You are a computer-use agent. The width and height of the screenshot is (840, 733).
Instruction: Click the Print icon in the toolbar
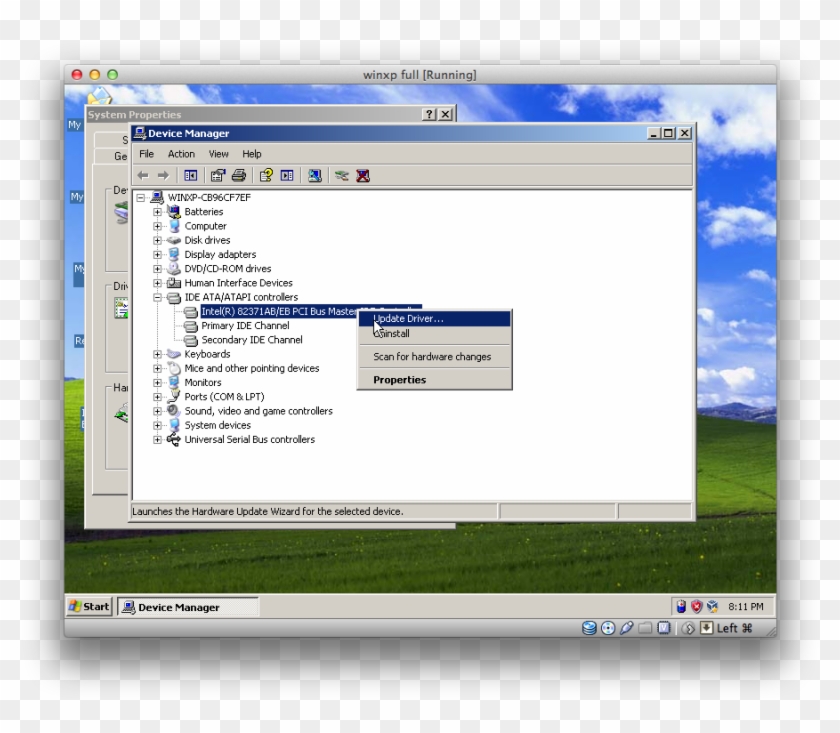[238, 175]
